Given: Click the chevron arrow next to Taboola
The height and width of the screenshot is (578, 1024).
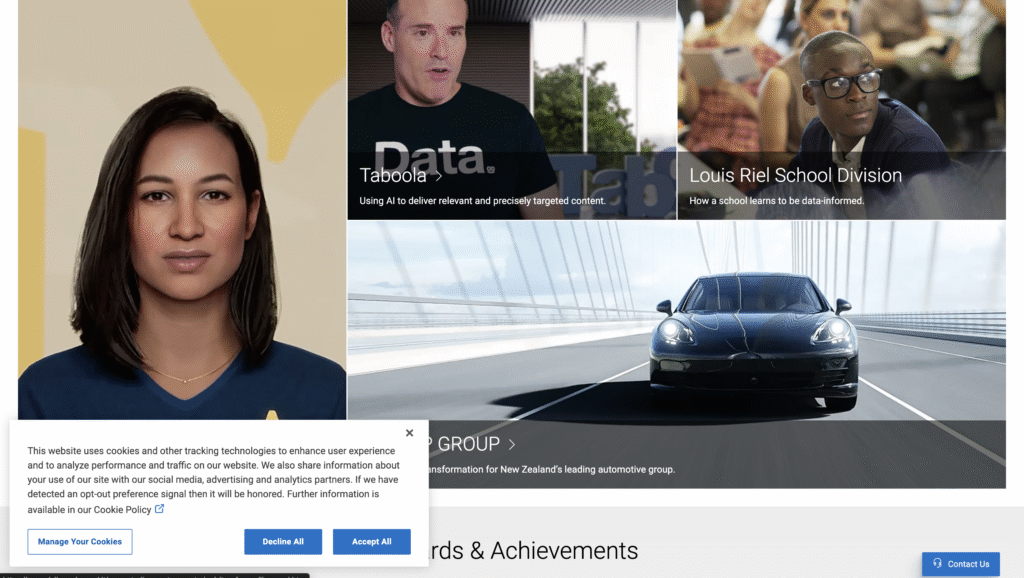Looking at the screenshot, I should (438, 176).
